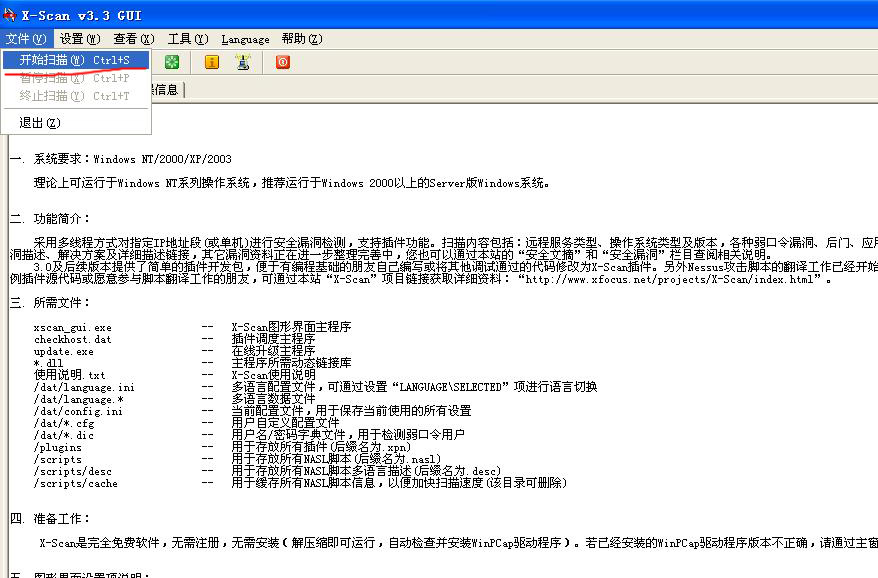Choose 终止扫描 Ctrl+T menu entry
The width and height of the screenshot is (878, 578).
76,96
